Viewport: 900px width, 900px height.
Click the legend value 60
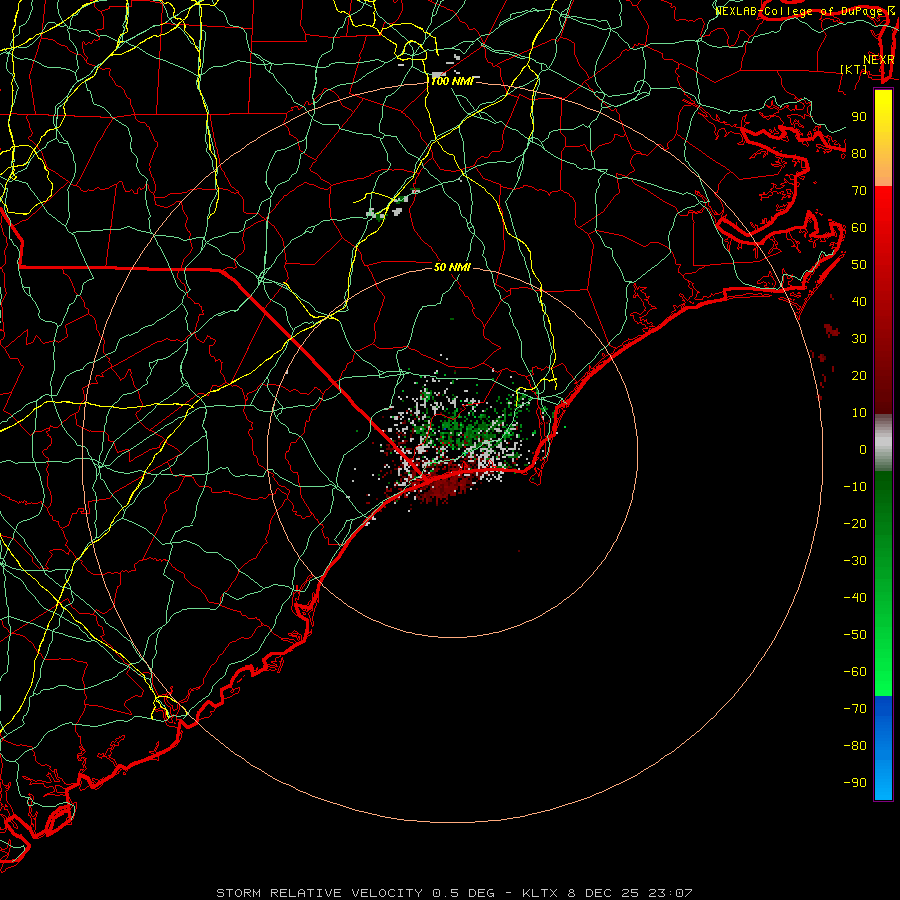click(859, 227)
